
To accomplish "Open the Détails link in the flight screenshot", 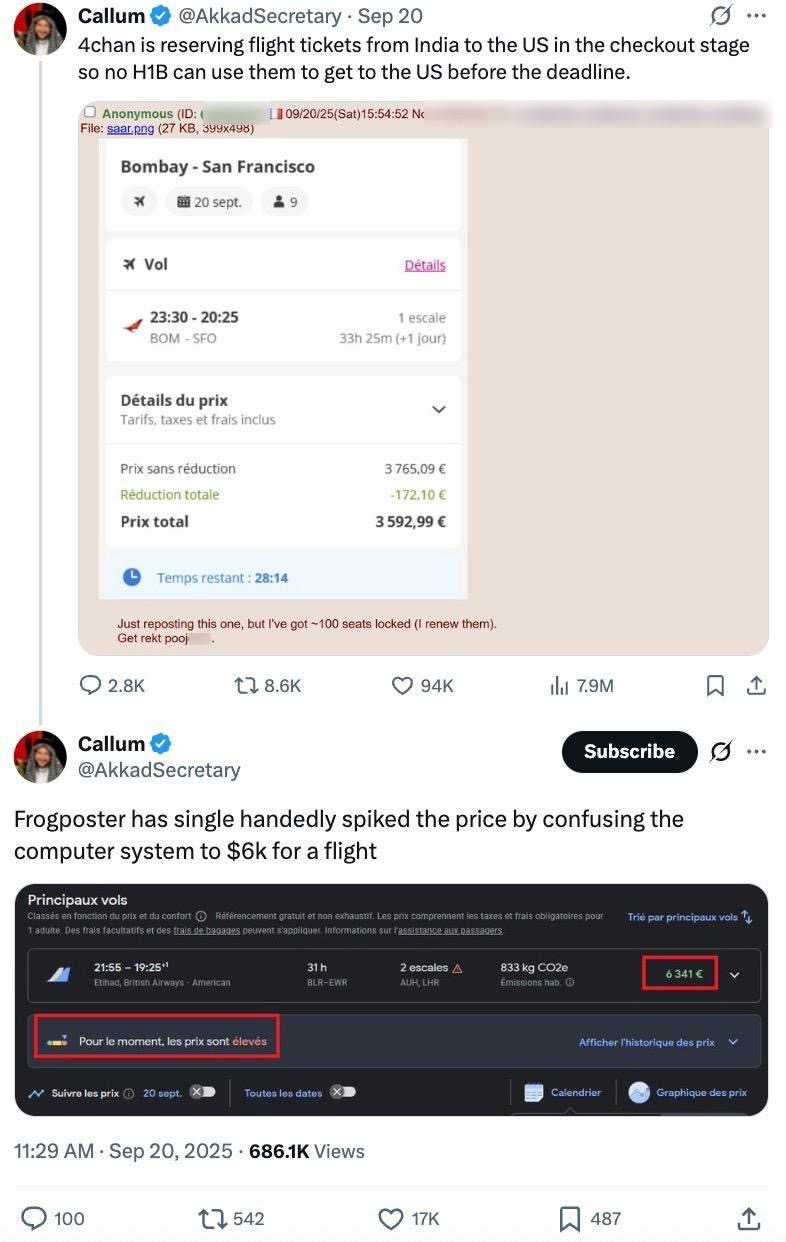I will coord(425,264).
